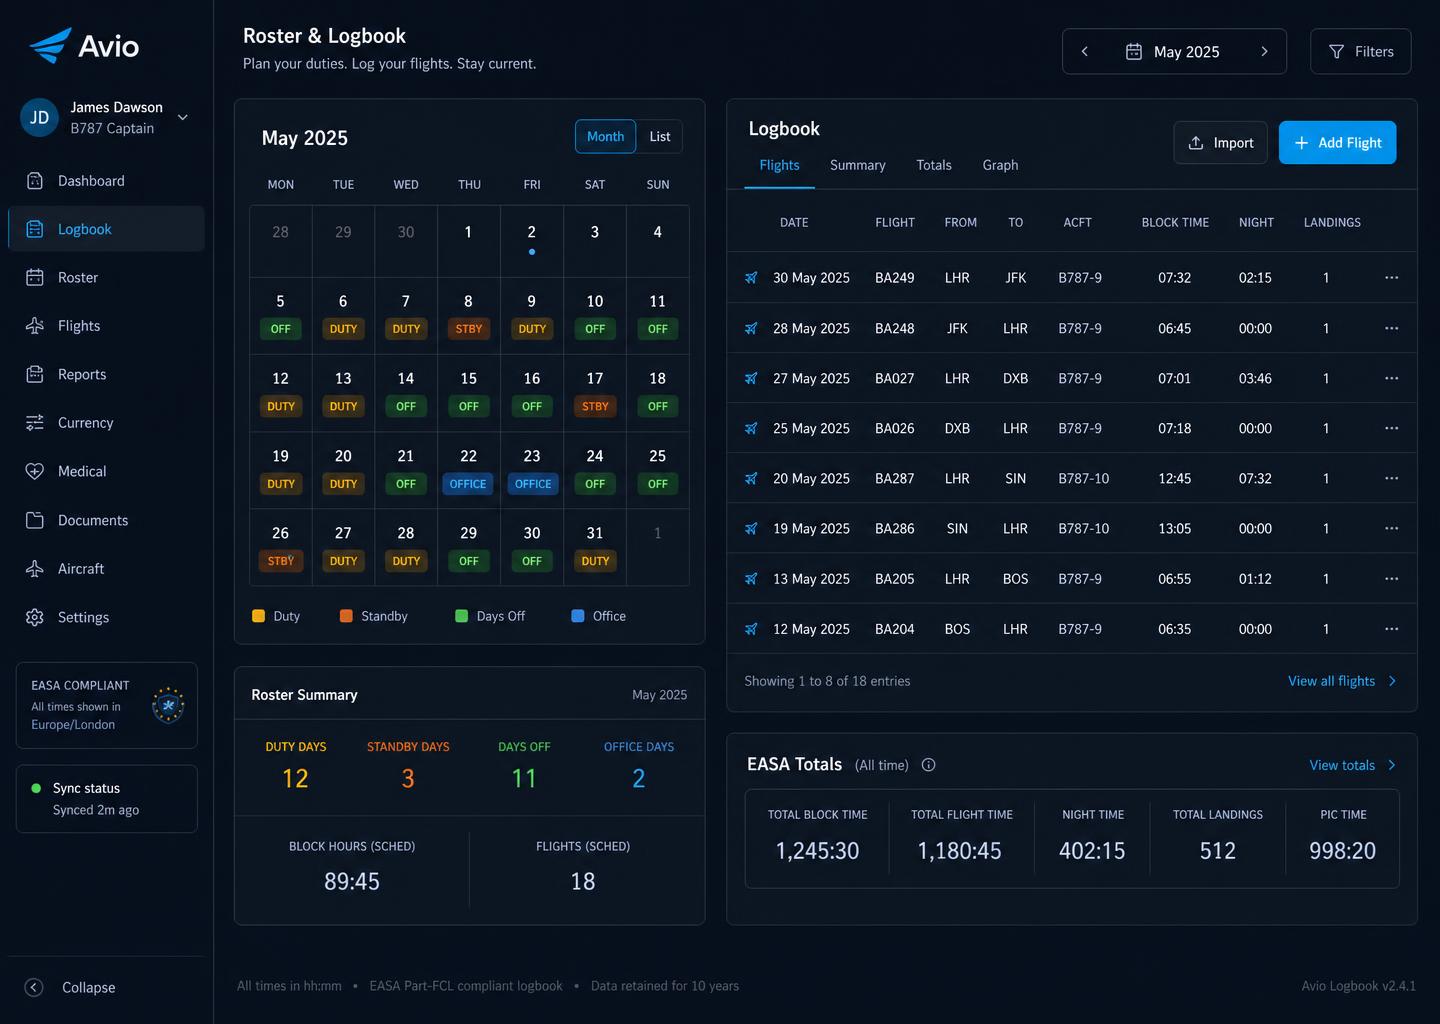Open Logbook in the sidebar
Image resolution: width=1440 pixels, height=1024 pixels.
click(106, 229)
